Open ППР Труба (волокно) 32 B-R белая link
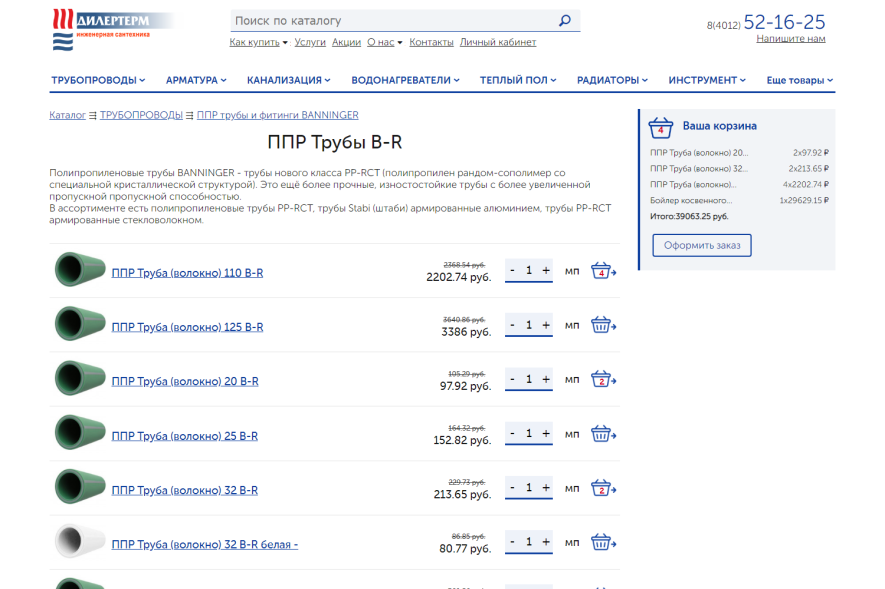This screenshot has width=885, height=589. coord(205,544)
